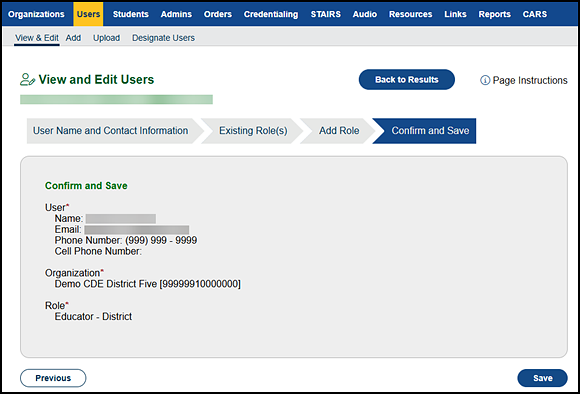Open the Upload subtab
Screen dimensions: 580x394
106,38
